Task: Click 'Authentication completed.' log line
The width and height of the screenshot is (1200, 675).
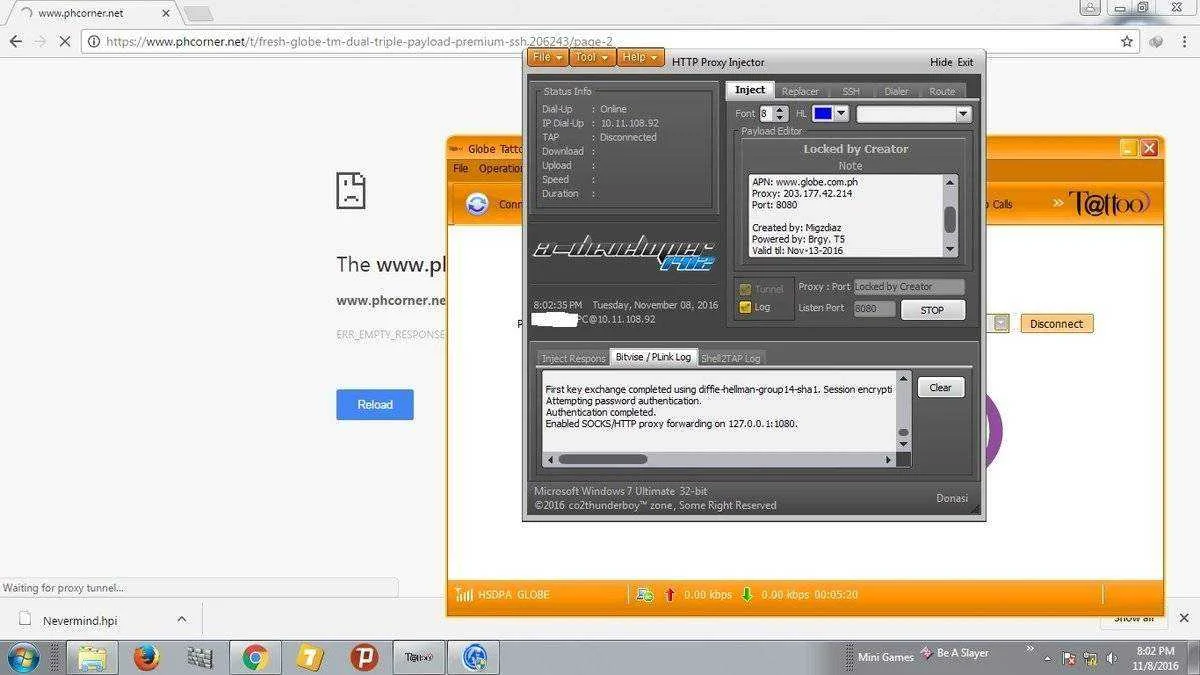Action: tap(600, 412)
